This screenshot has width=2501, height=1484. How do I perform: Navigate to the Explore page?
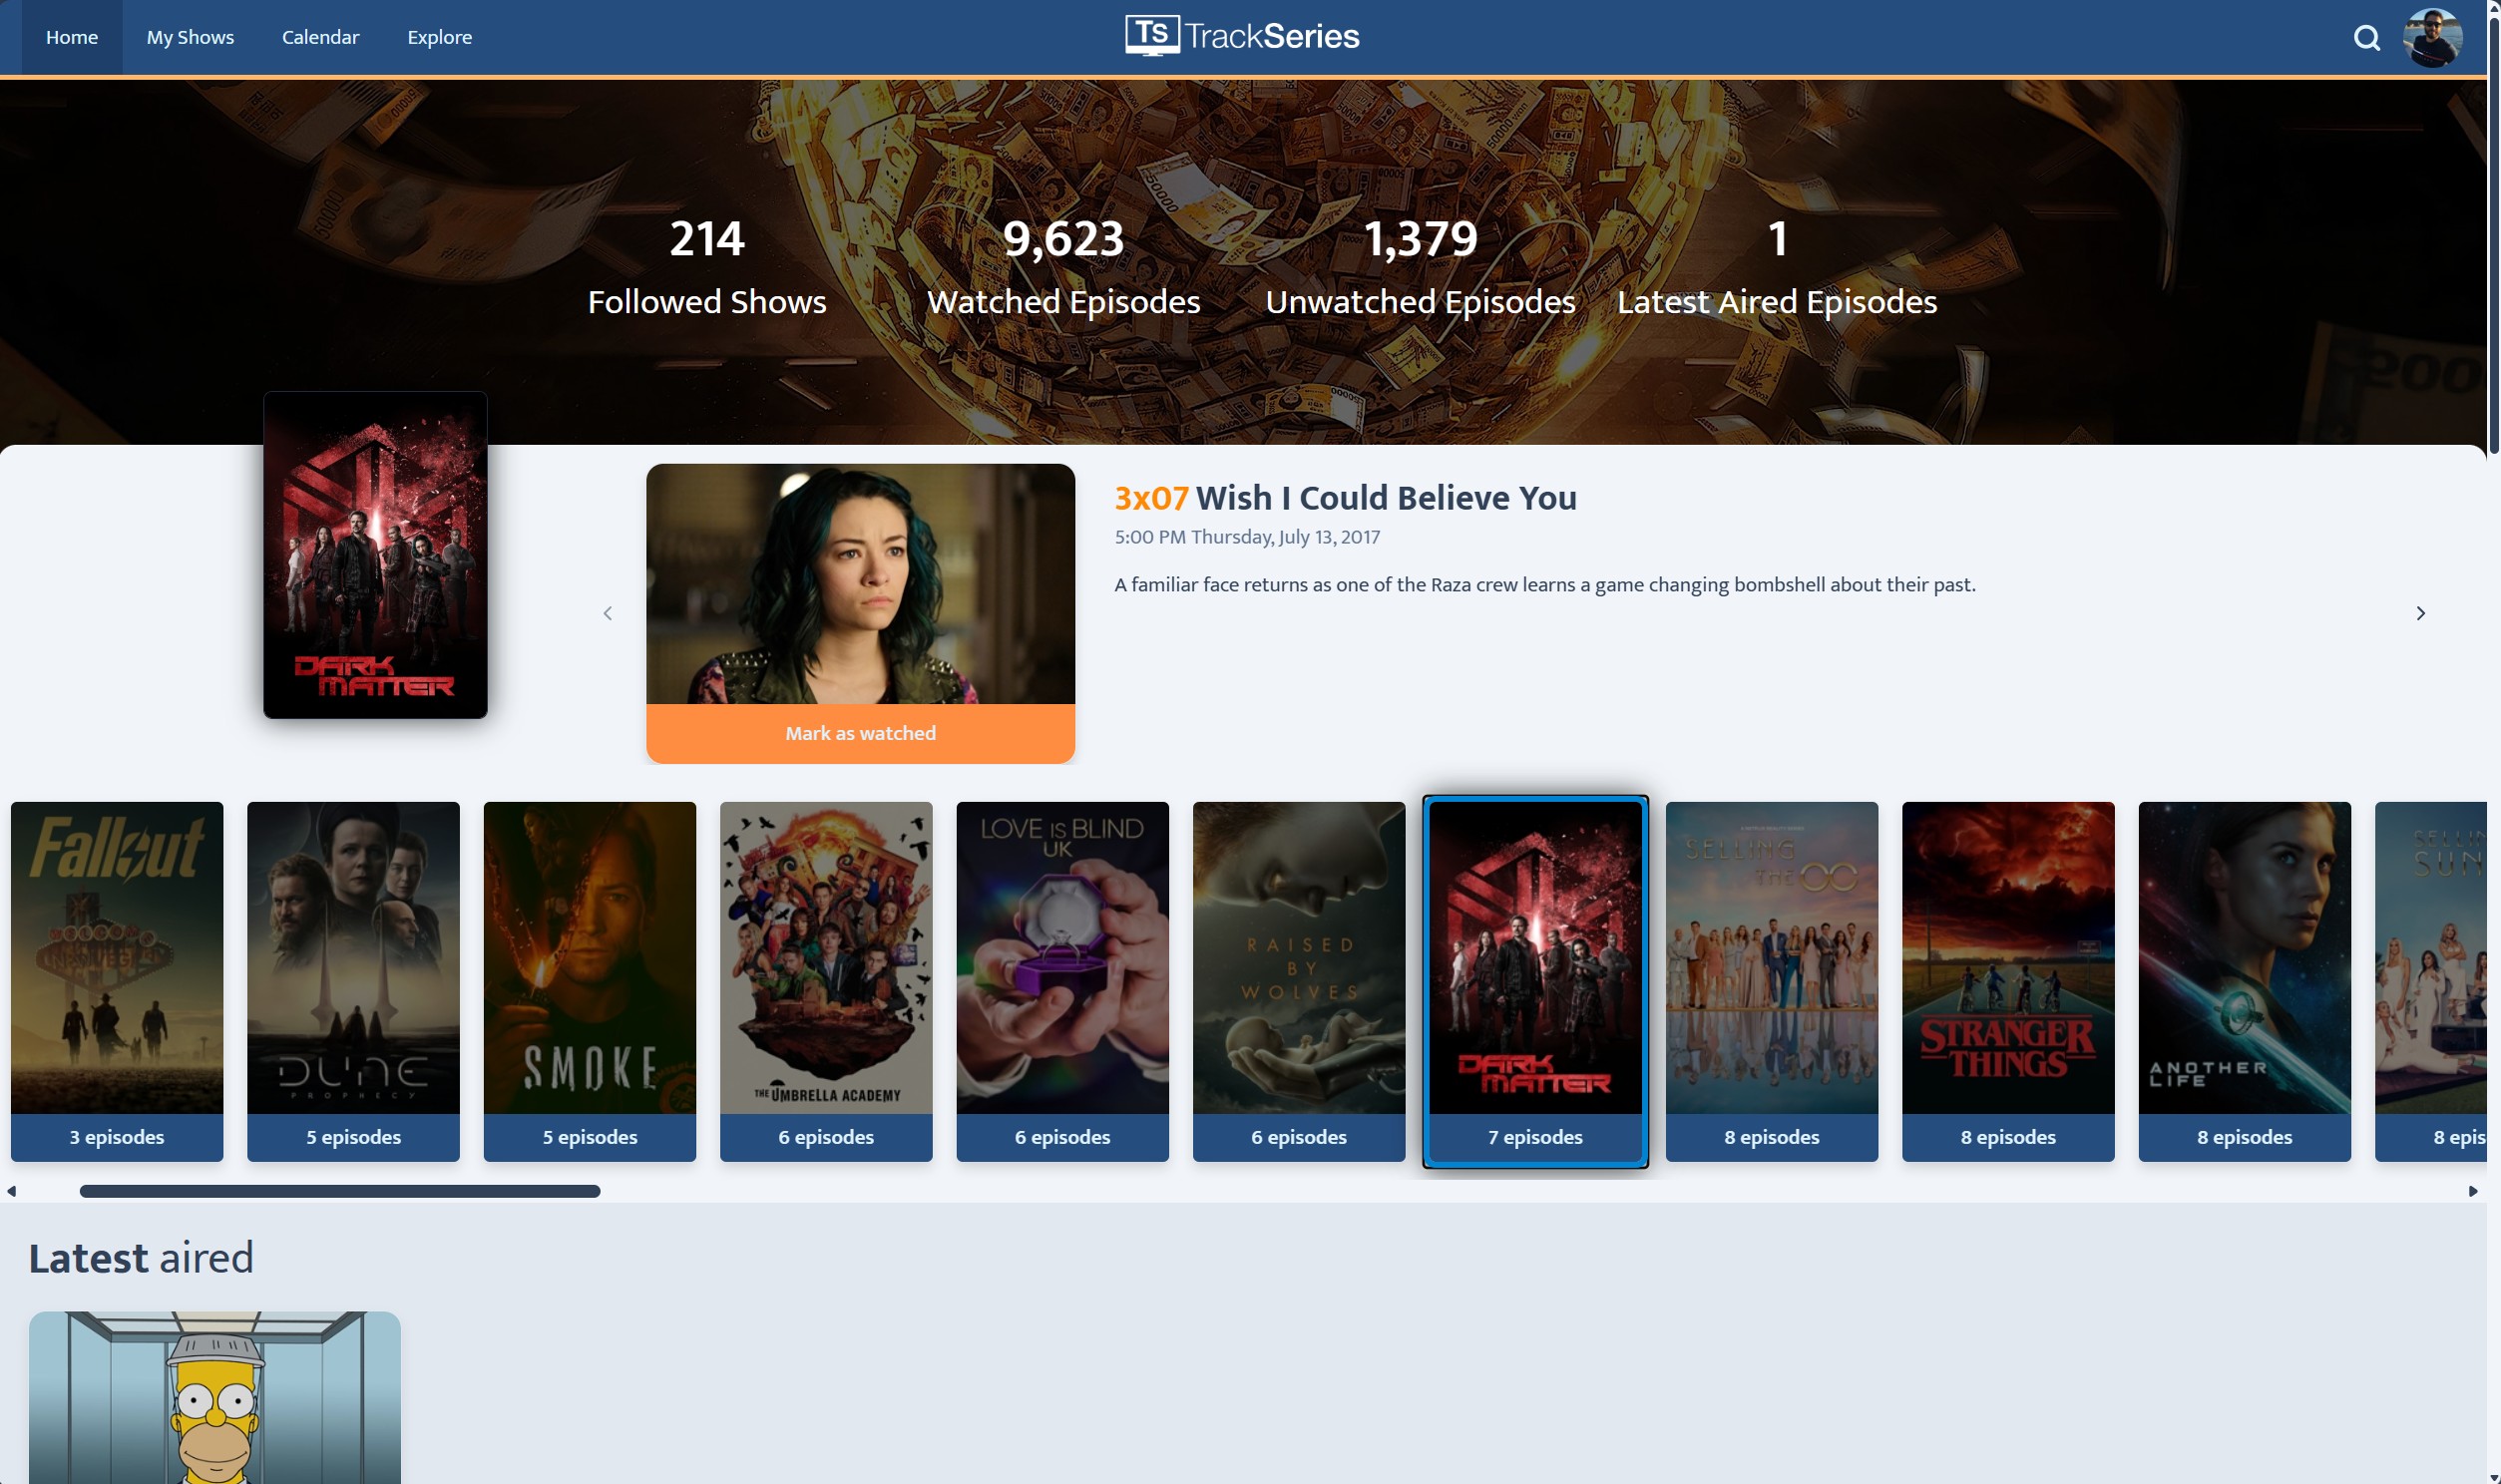(x=439, y=37)
